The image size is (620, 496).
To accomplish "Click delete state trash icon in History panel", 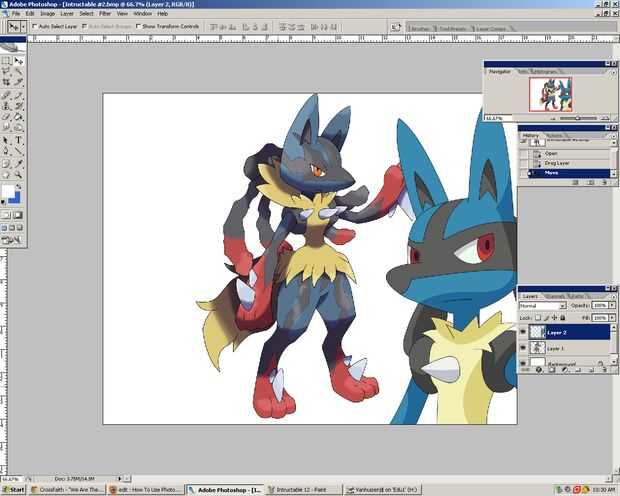I will [x=604, y=182].
